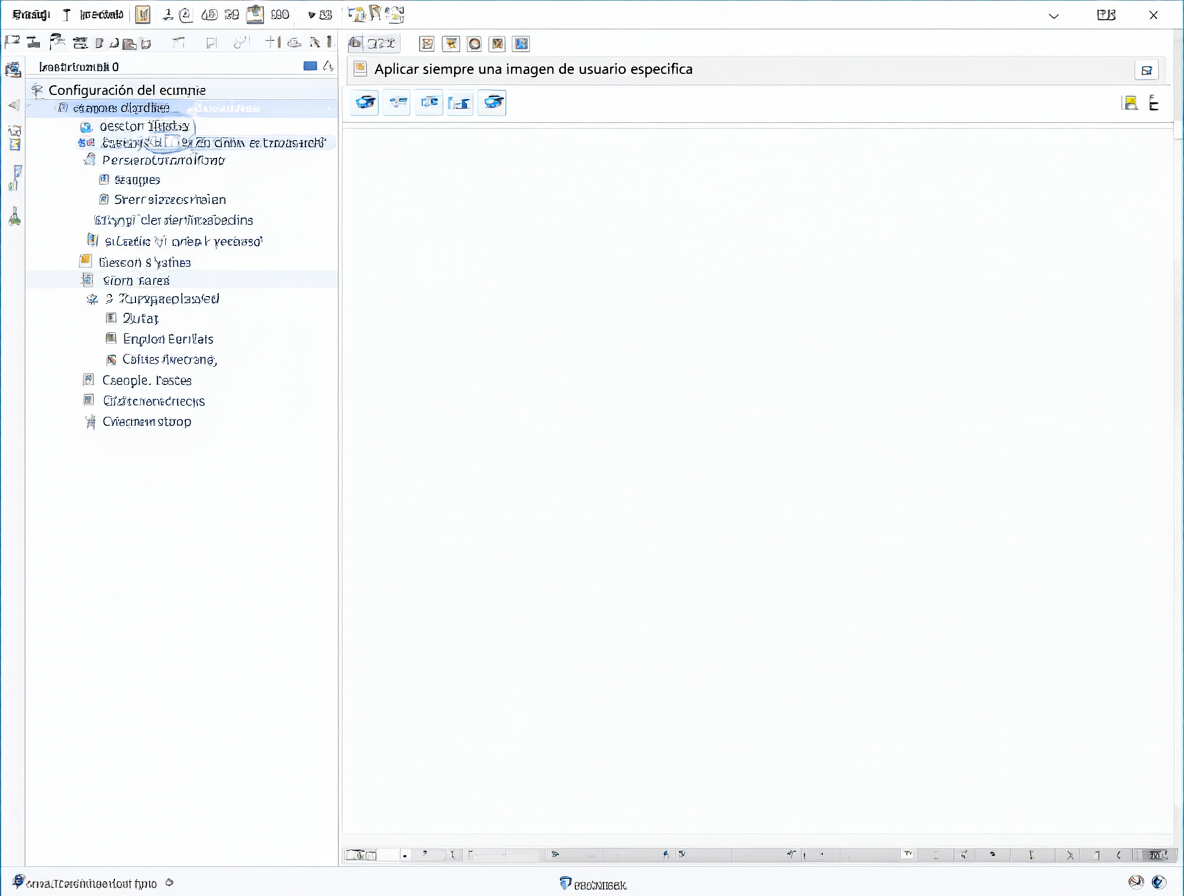Click the blue square icon in the upper tab toolbar
The height and width of the screenshot is (896, 1184).
coord(521,44)
